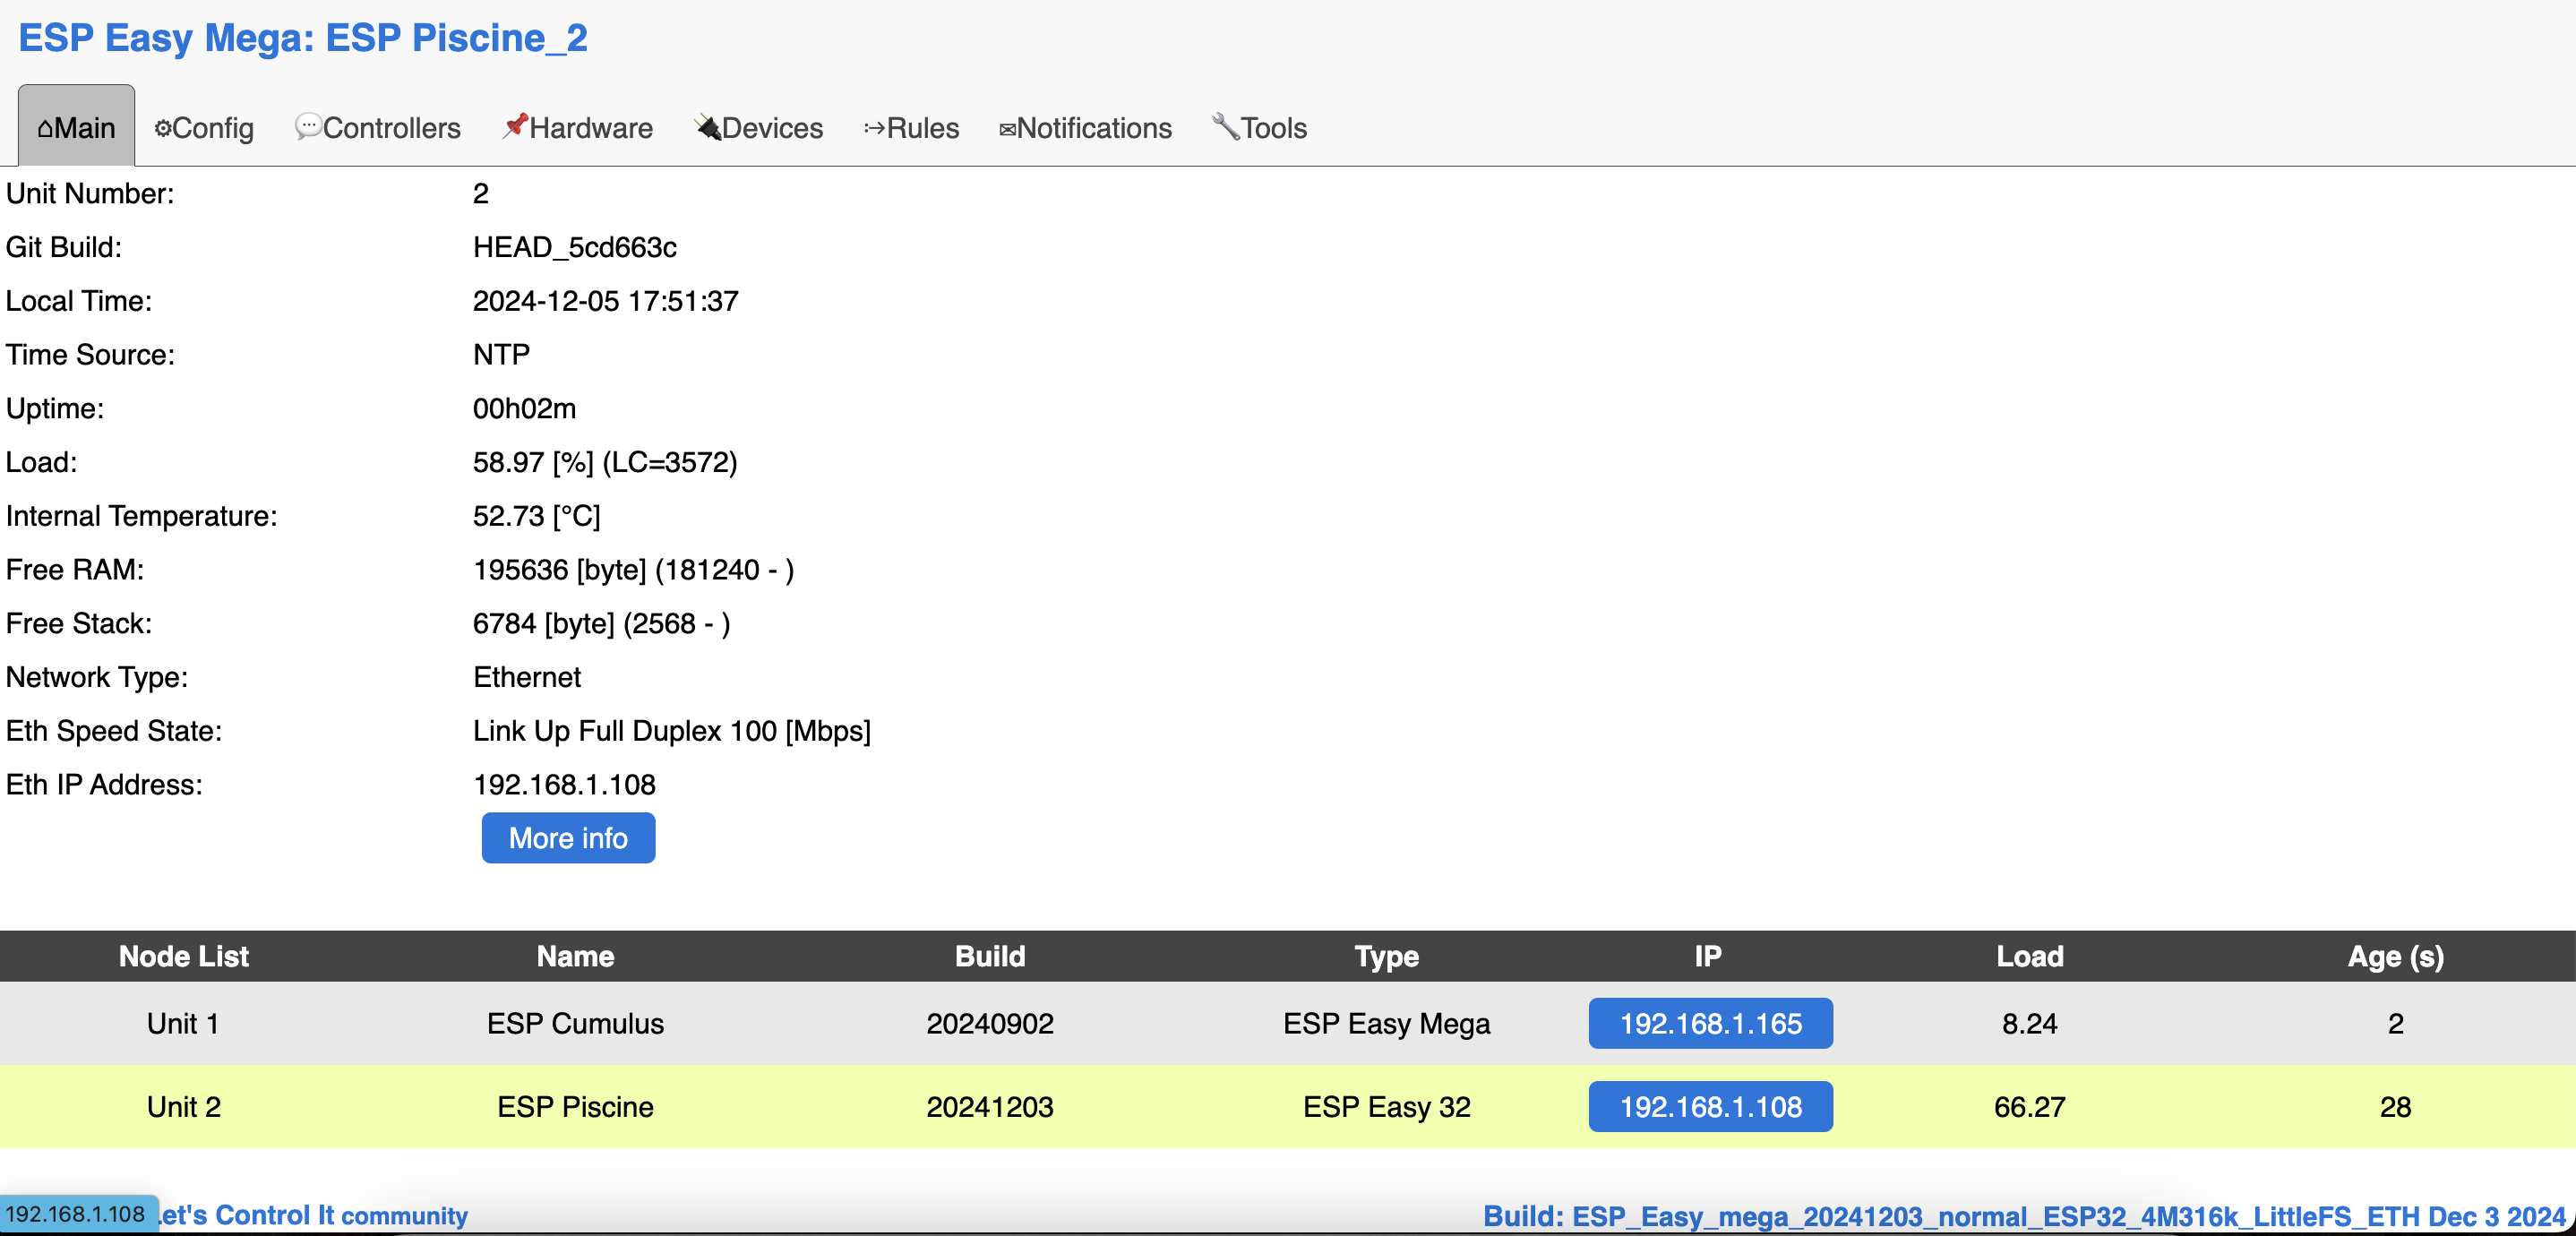
Task: Open Notifications tab with envelope icon
Action: click(1085, 128)
